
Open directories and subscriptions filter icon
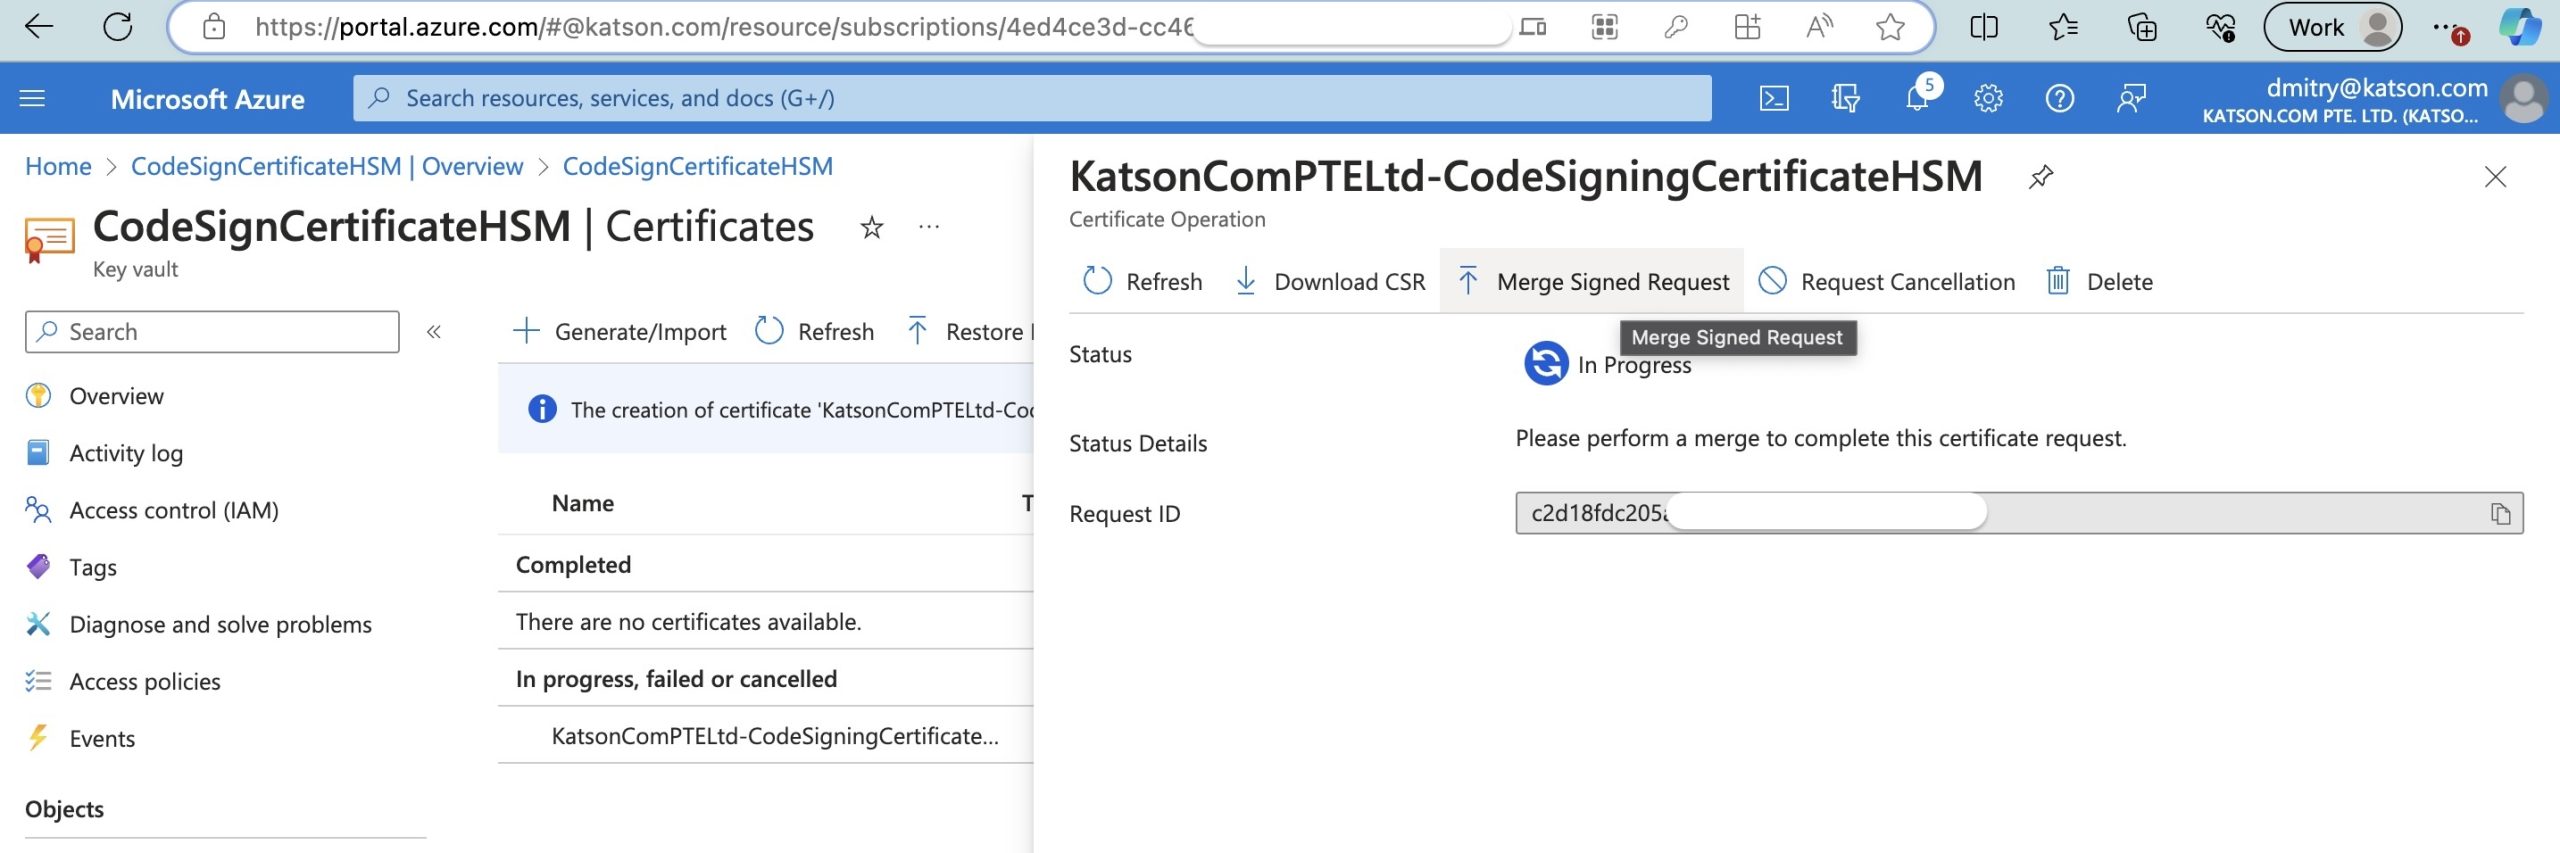click(1845, 98)
